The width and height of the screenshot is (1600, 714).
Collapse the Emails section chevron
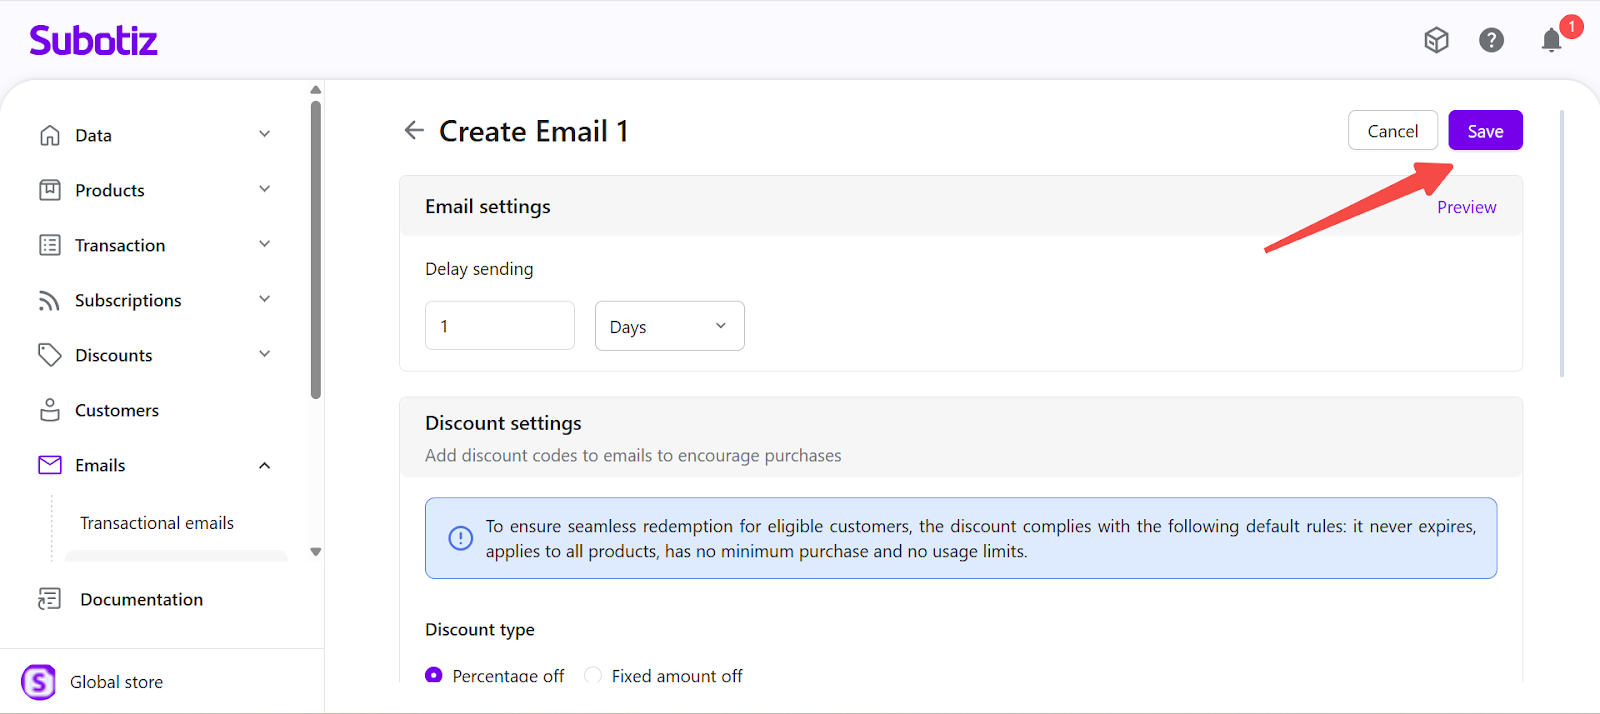tap(264, 465)
